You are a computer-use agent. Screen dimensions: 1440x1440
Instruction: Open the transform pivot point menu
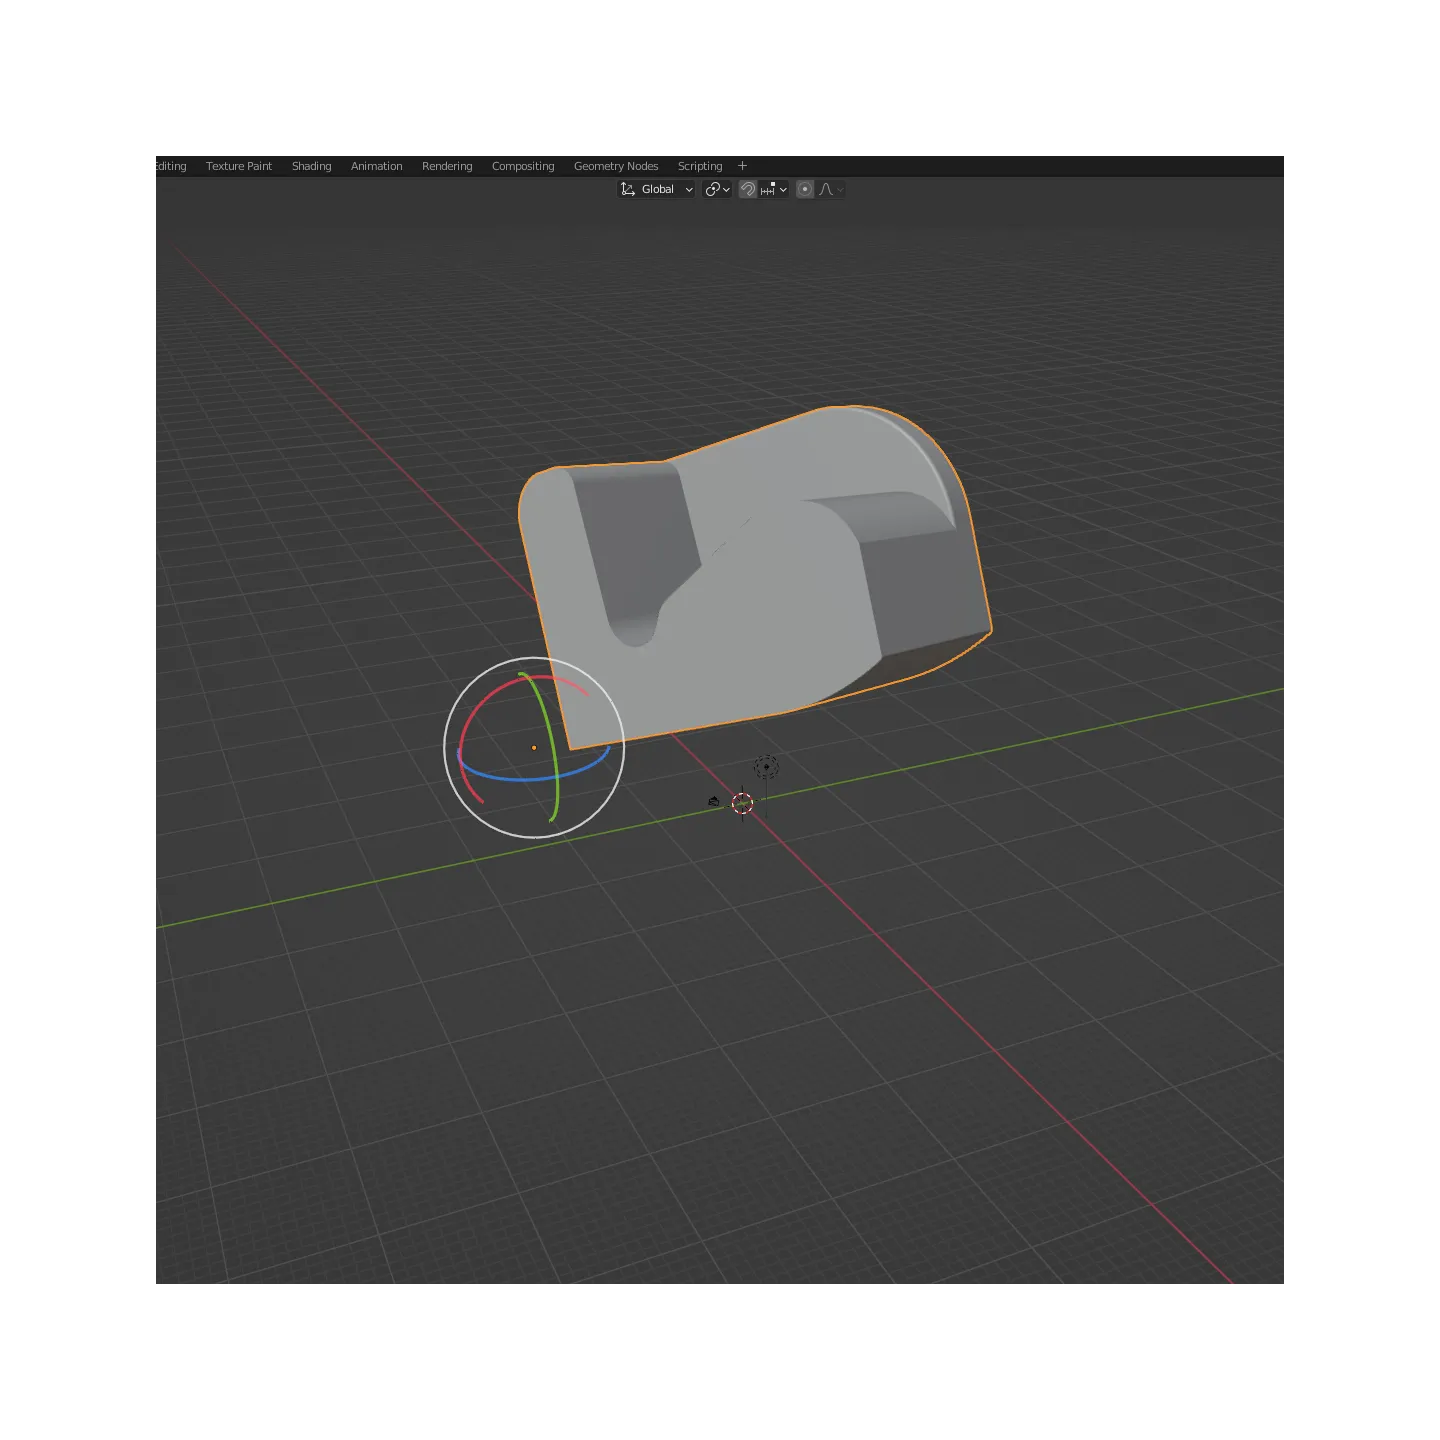click(717, 189)
